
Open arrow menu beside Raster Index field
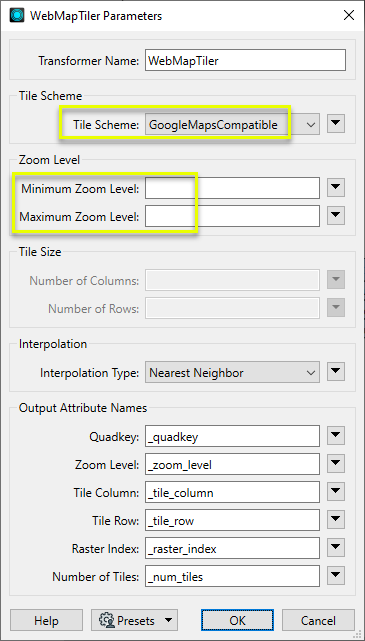[x=336, y=548]
